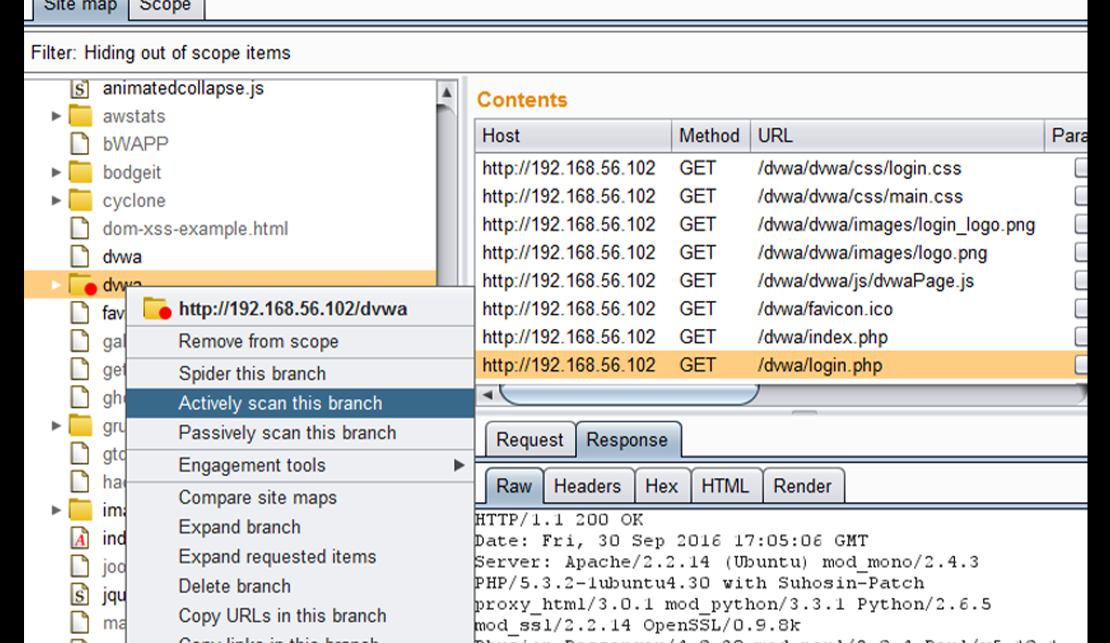Switch to the Hex view tab
1110x643 pixels.
coord(661,486)
